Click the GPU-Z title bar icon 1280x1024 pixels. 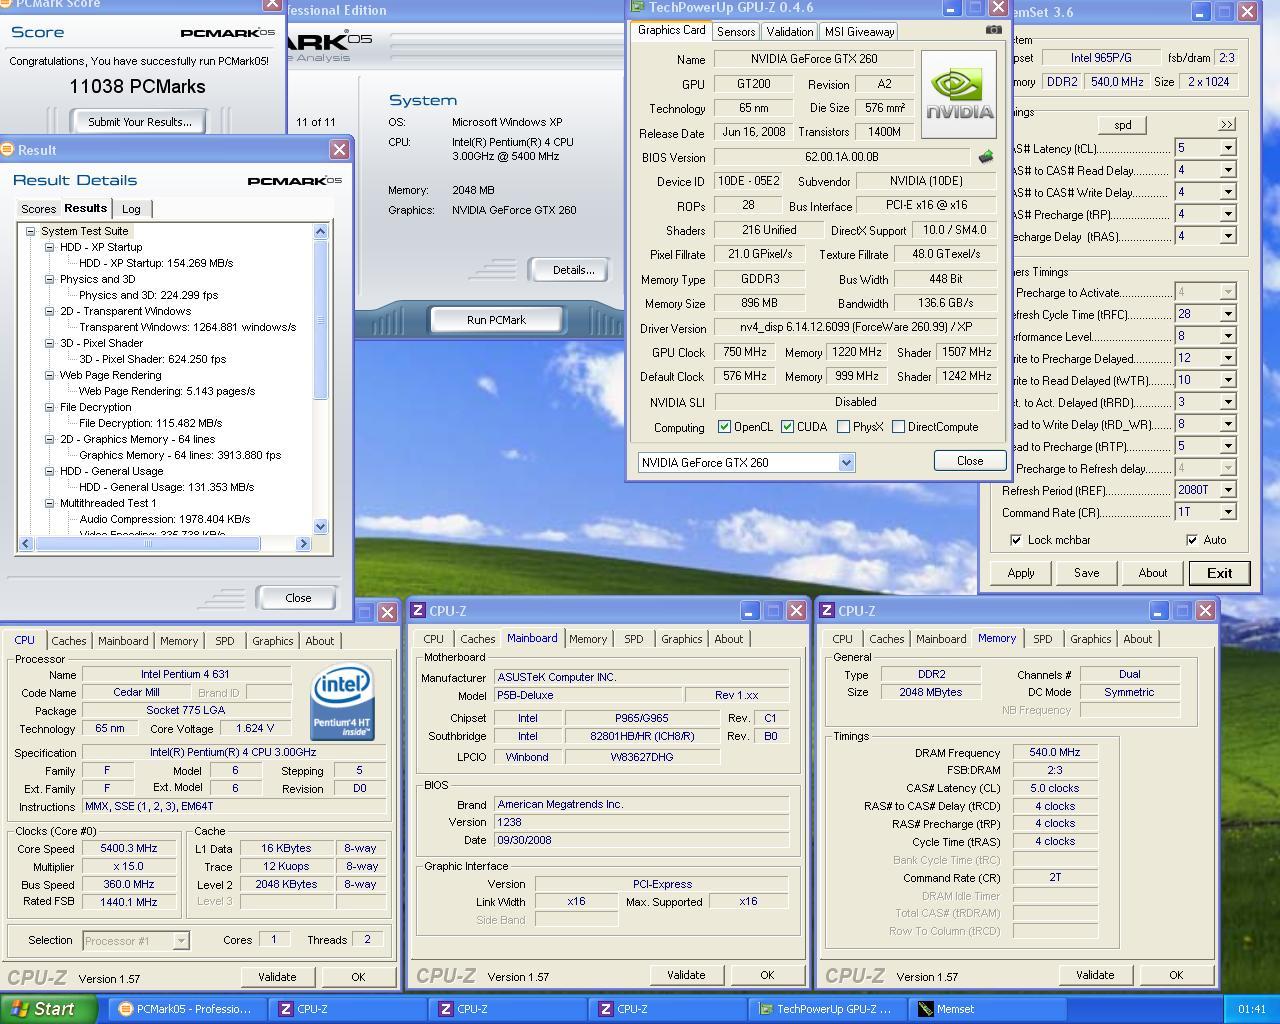[637, 7]
